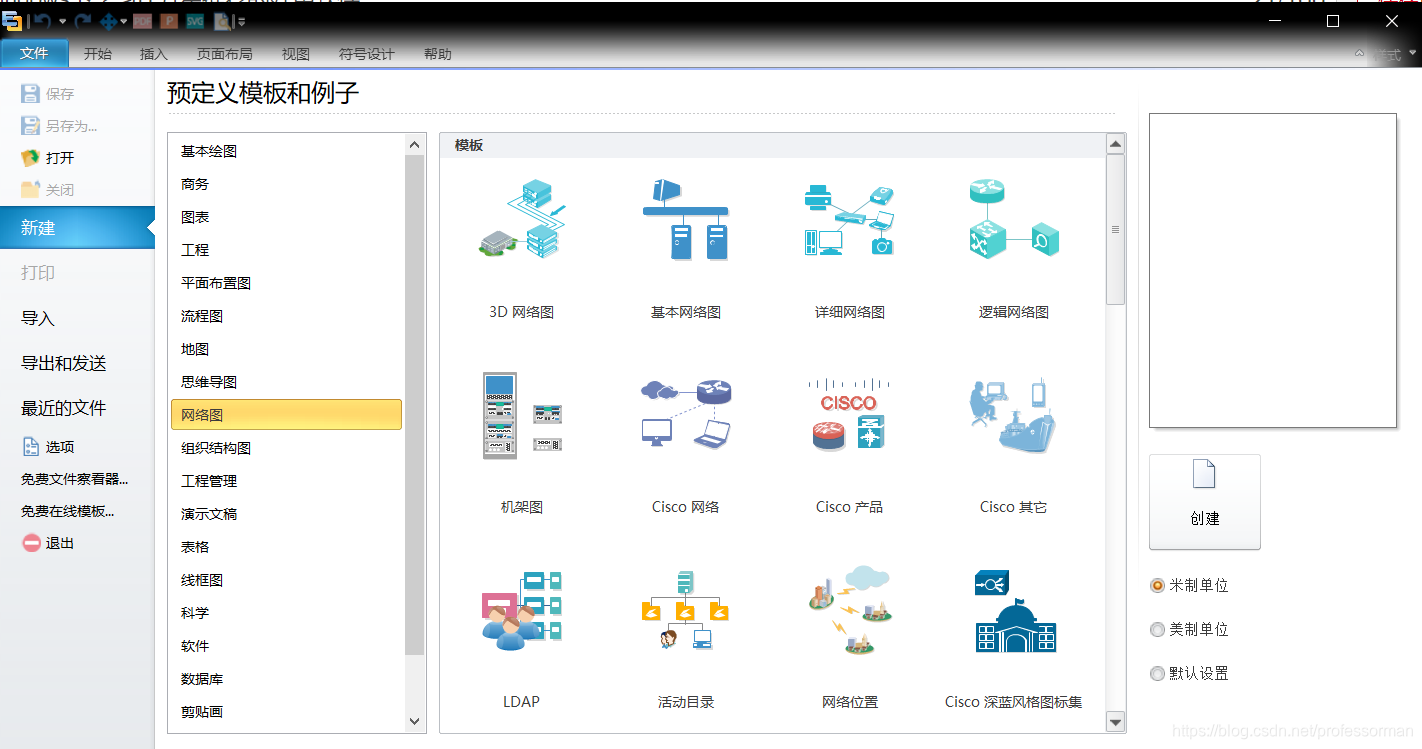The image size is (1422, 749).
Task: Select the LDAP template
Action: pyautogui.click(x=521, y=638)
